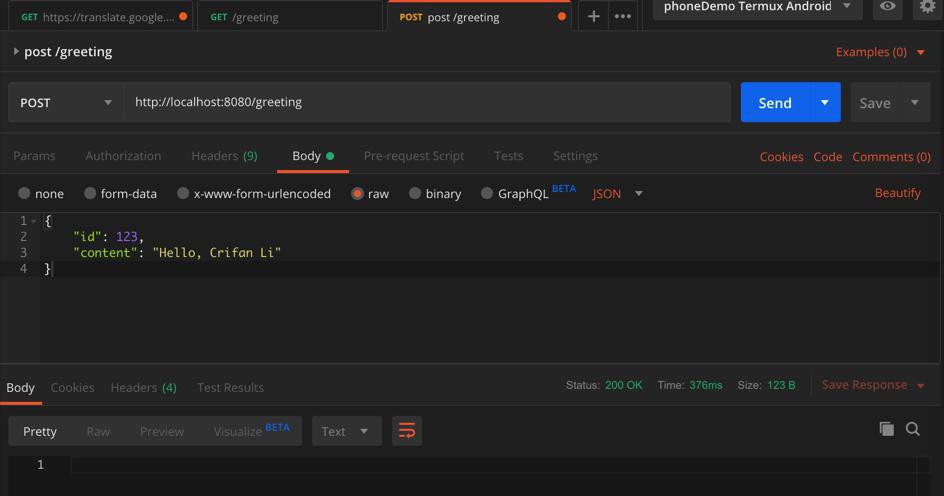Open the Examples (0) dropdown

tap(880, 52)
